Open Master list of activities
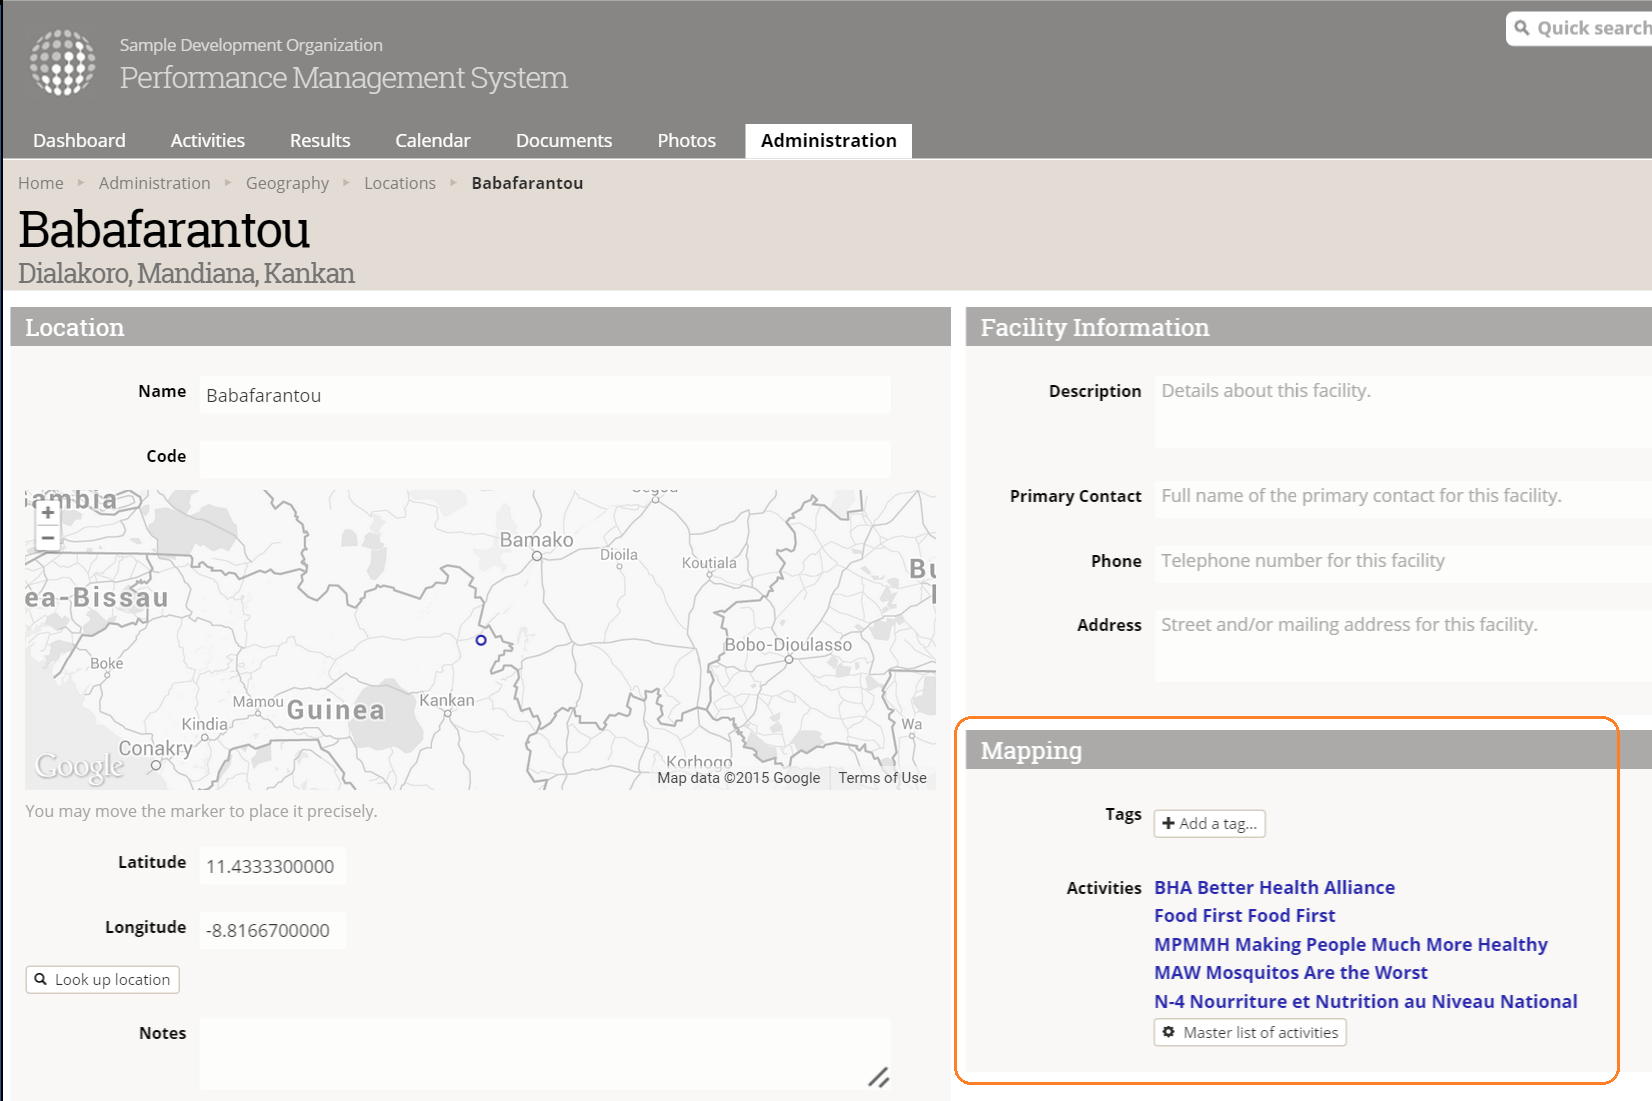Screen dimensions: 1652x1101 point(1250,1033)
